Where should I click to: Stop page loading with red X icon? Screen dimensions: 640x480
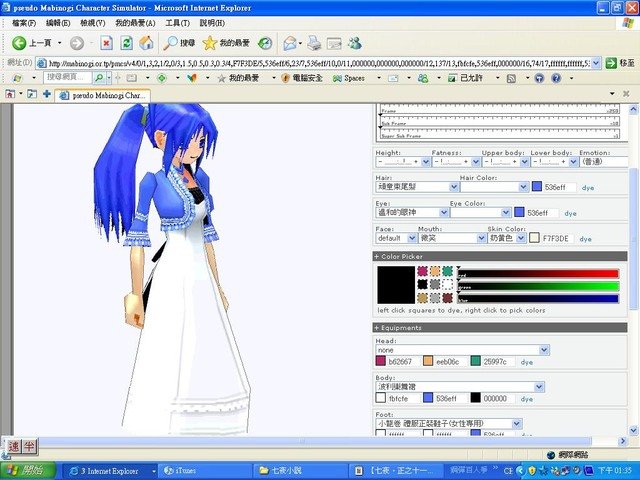point(107,43)
